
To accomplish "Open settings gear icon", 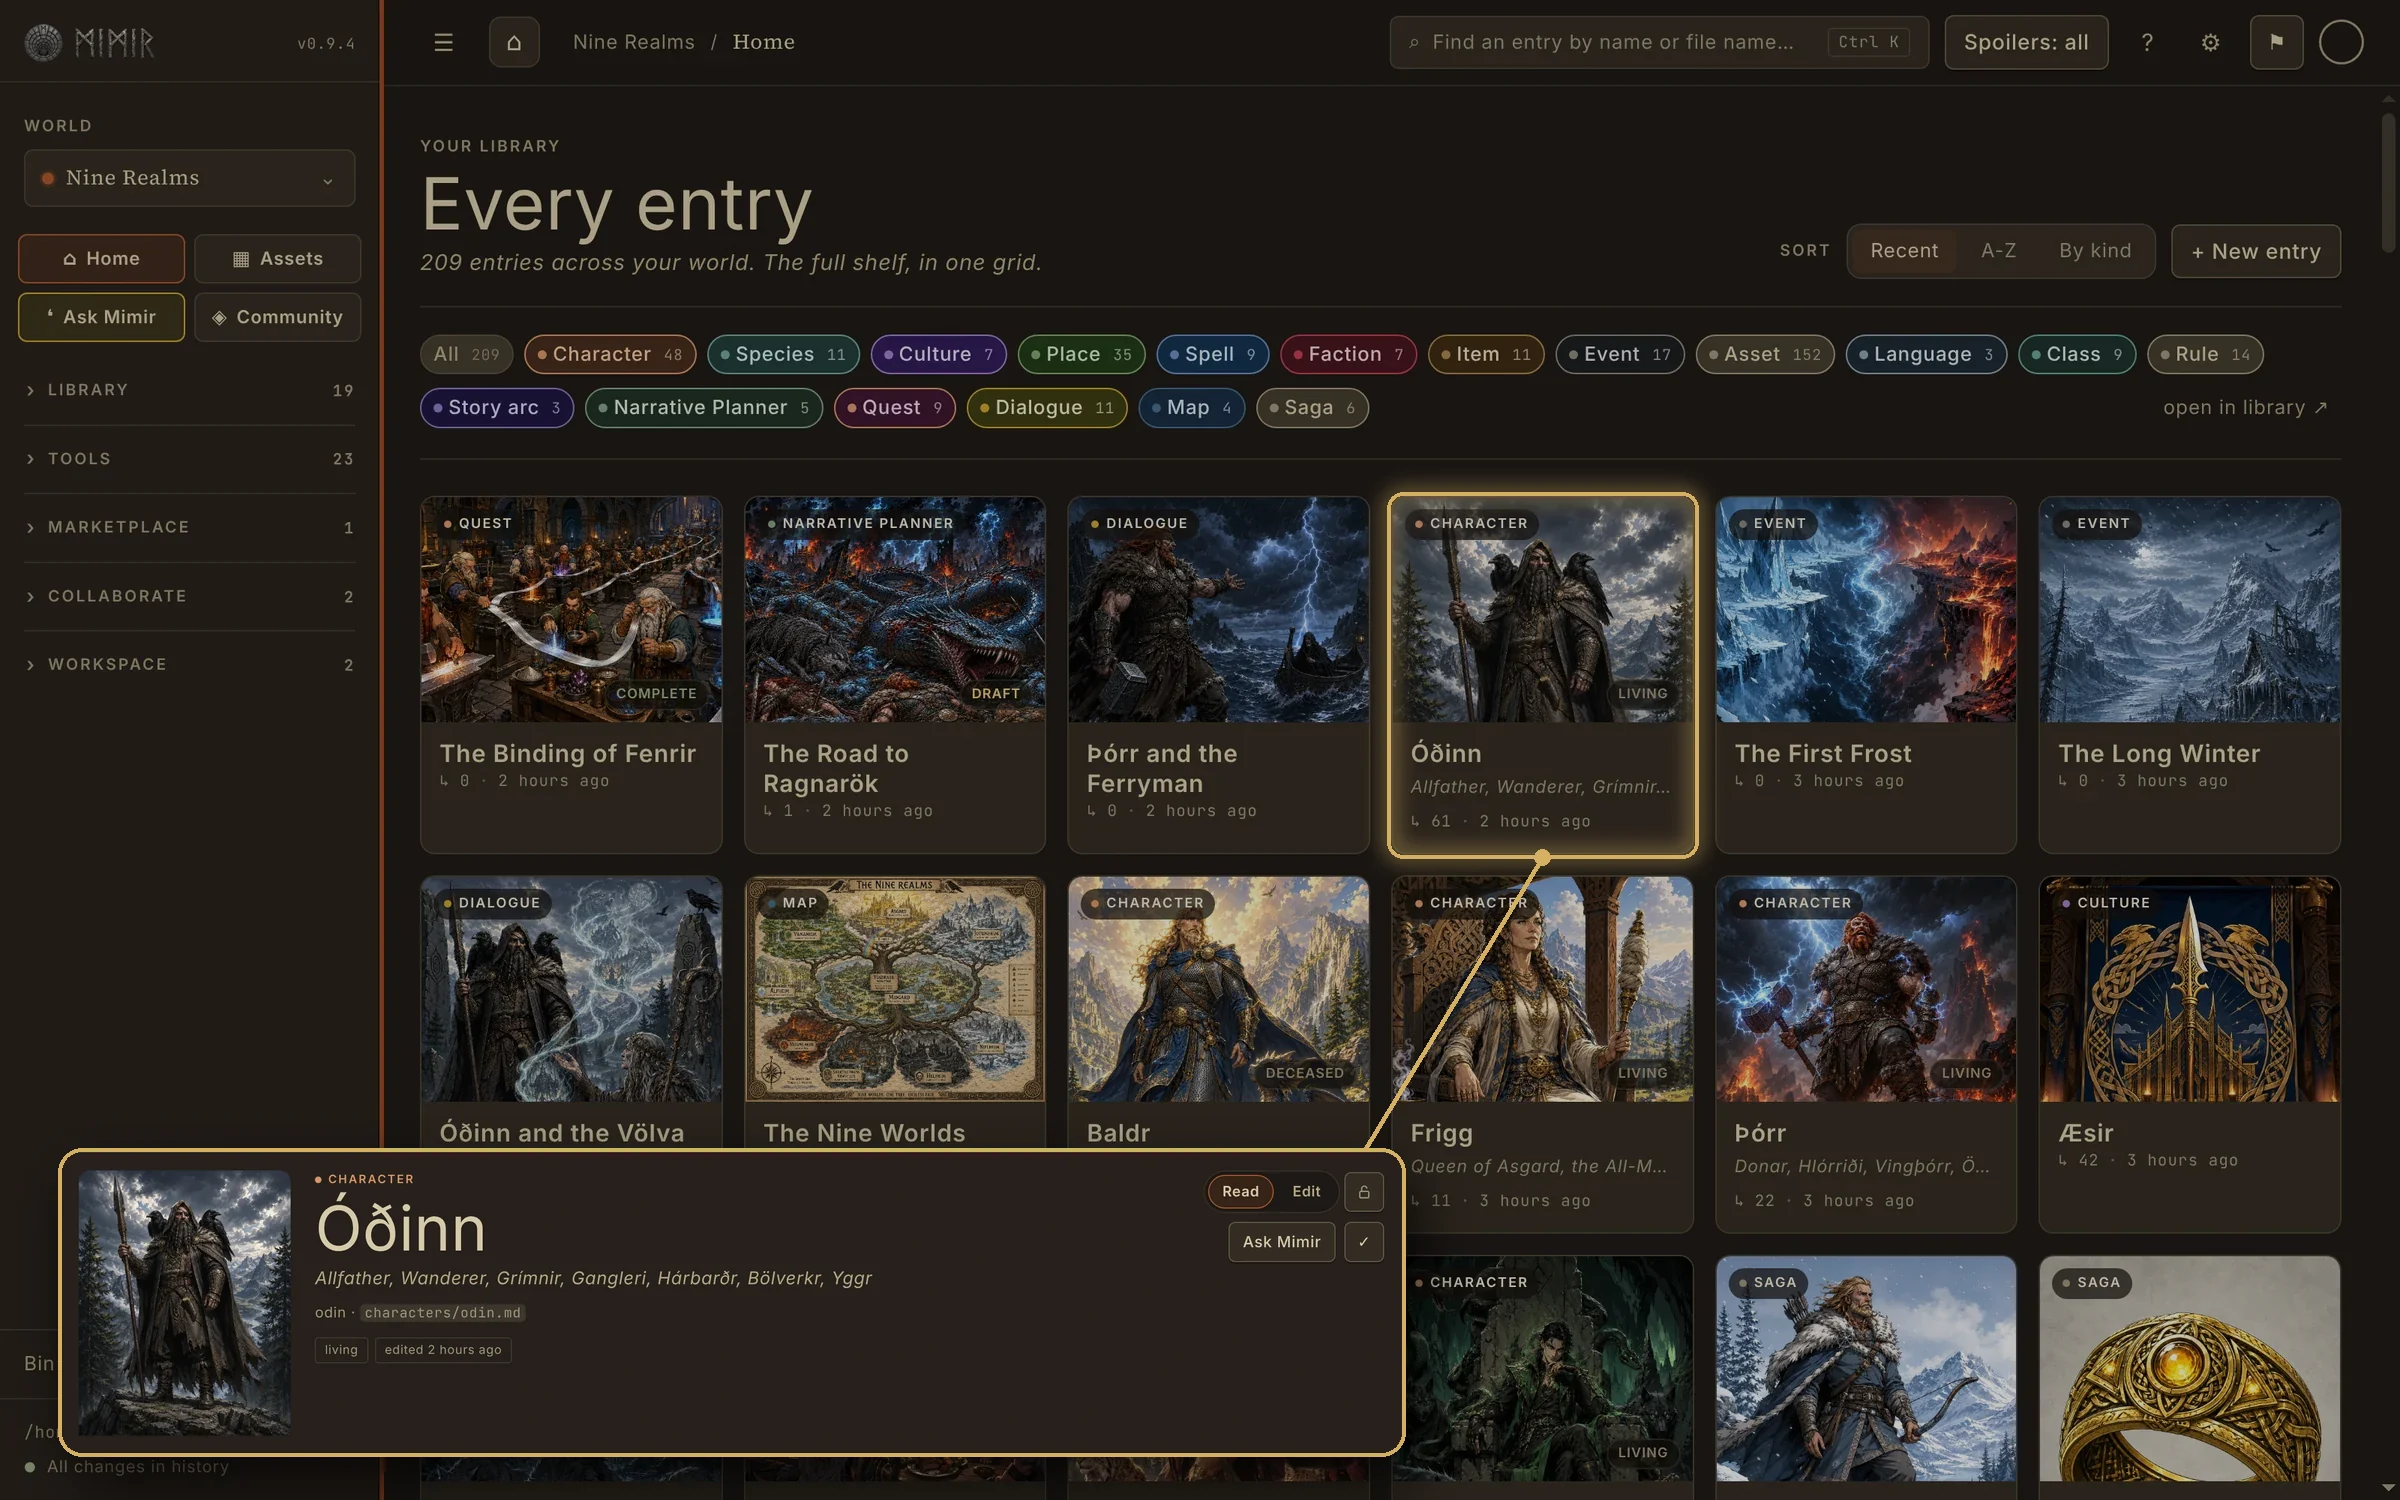I will (2210, 42).
